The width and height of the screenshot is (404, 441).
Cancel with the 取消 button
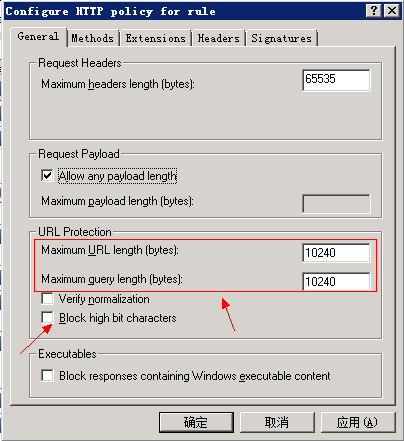pos(277,422)
